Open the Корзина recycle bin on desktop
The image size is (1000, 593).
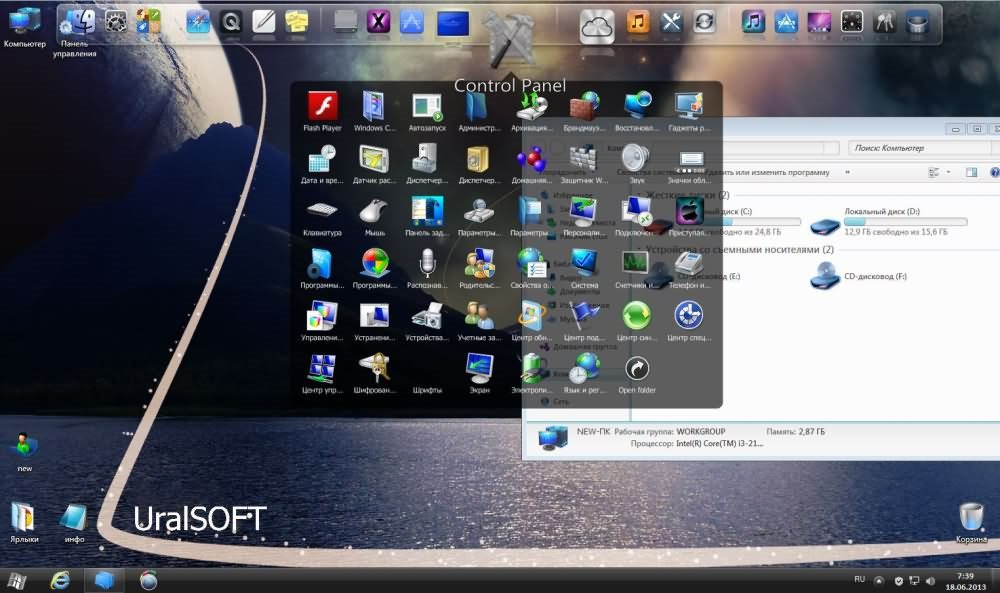point(970,518)
